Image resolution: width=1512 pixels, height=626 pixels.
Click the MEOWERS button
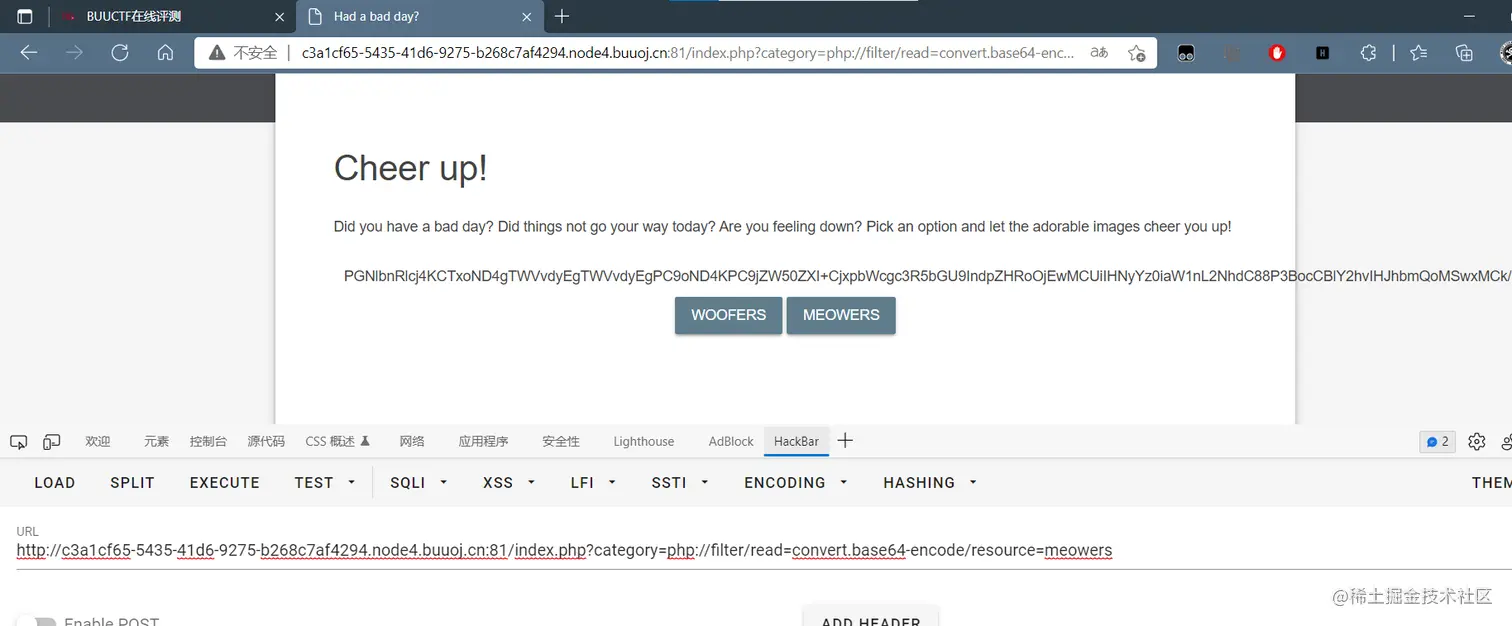point(841,315)
